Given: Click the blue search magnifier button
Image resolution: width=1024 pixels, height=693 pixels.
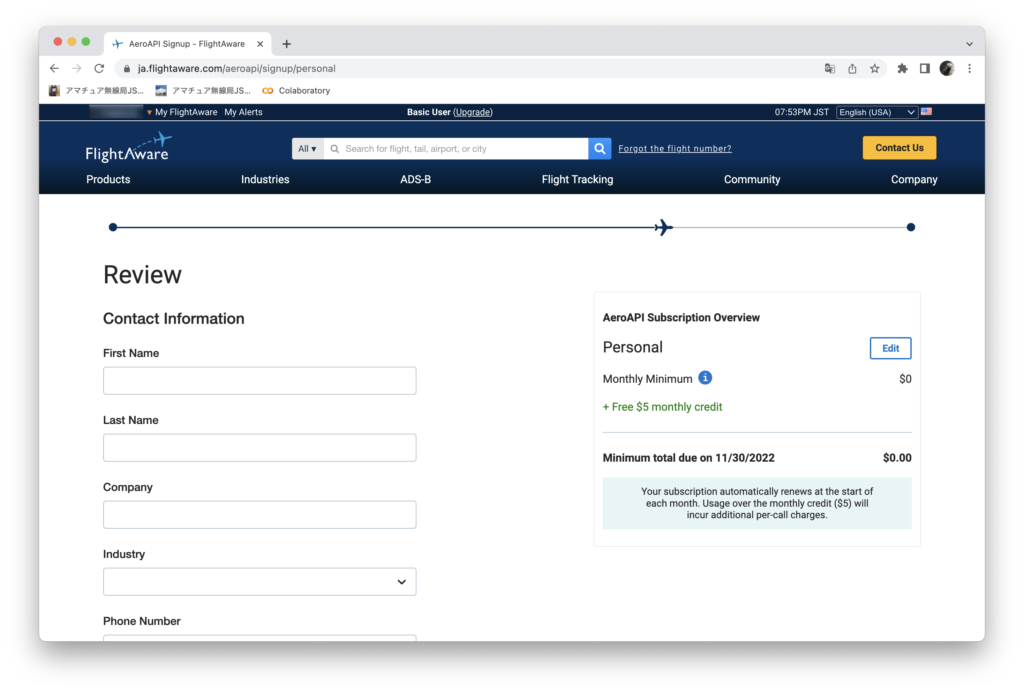Looking at the screenshot, I should pyautogui.click(x=599, y=149).
